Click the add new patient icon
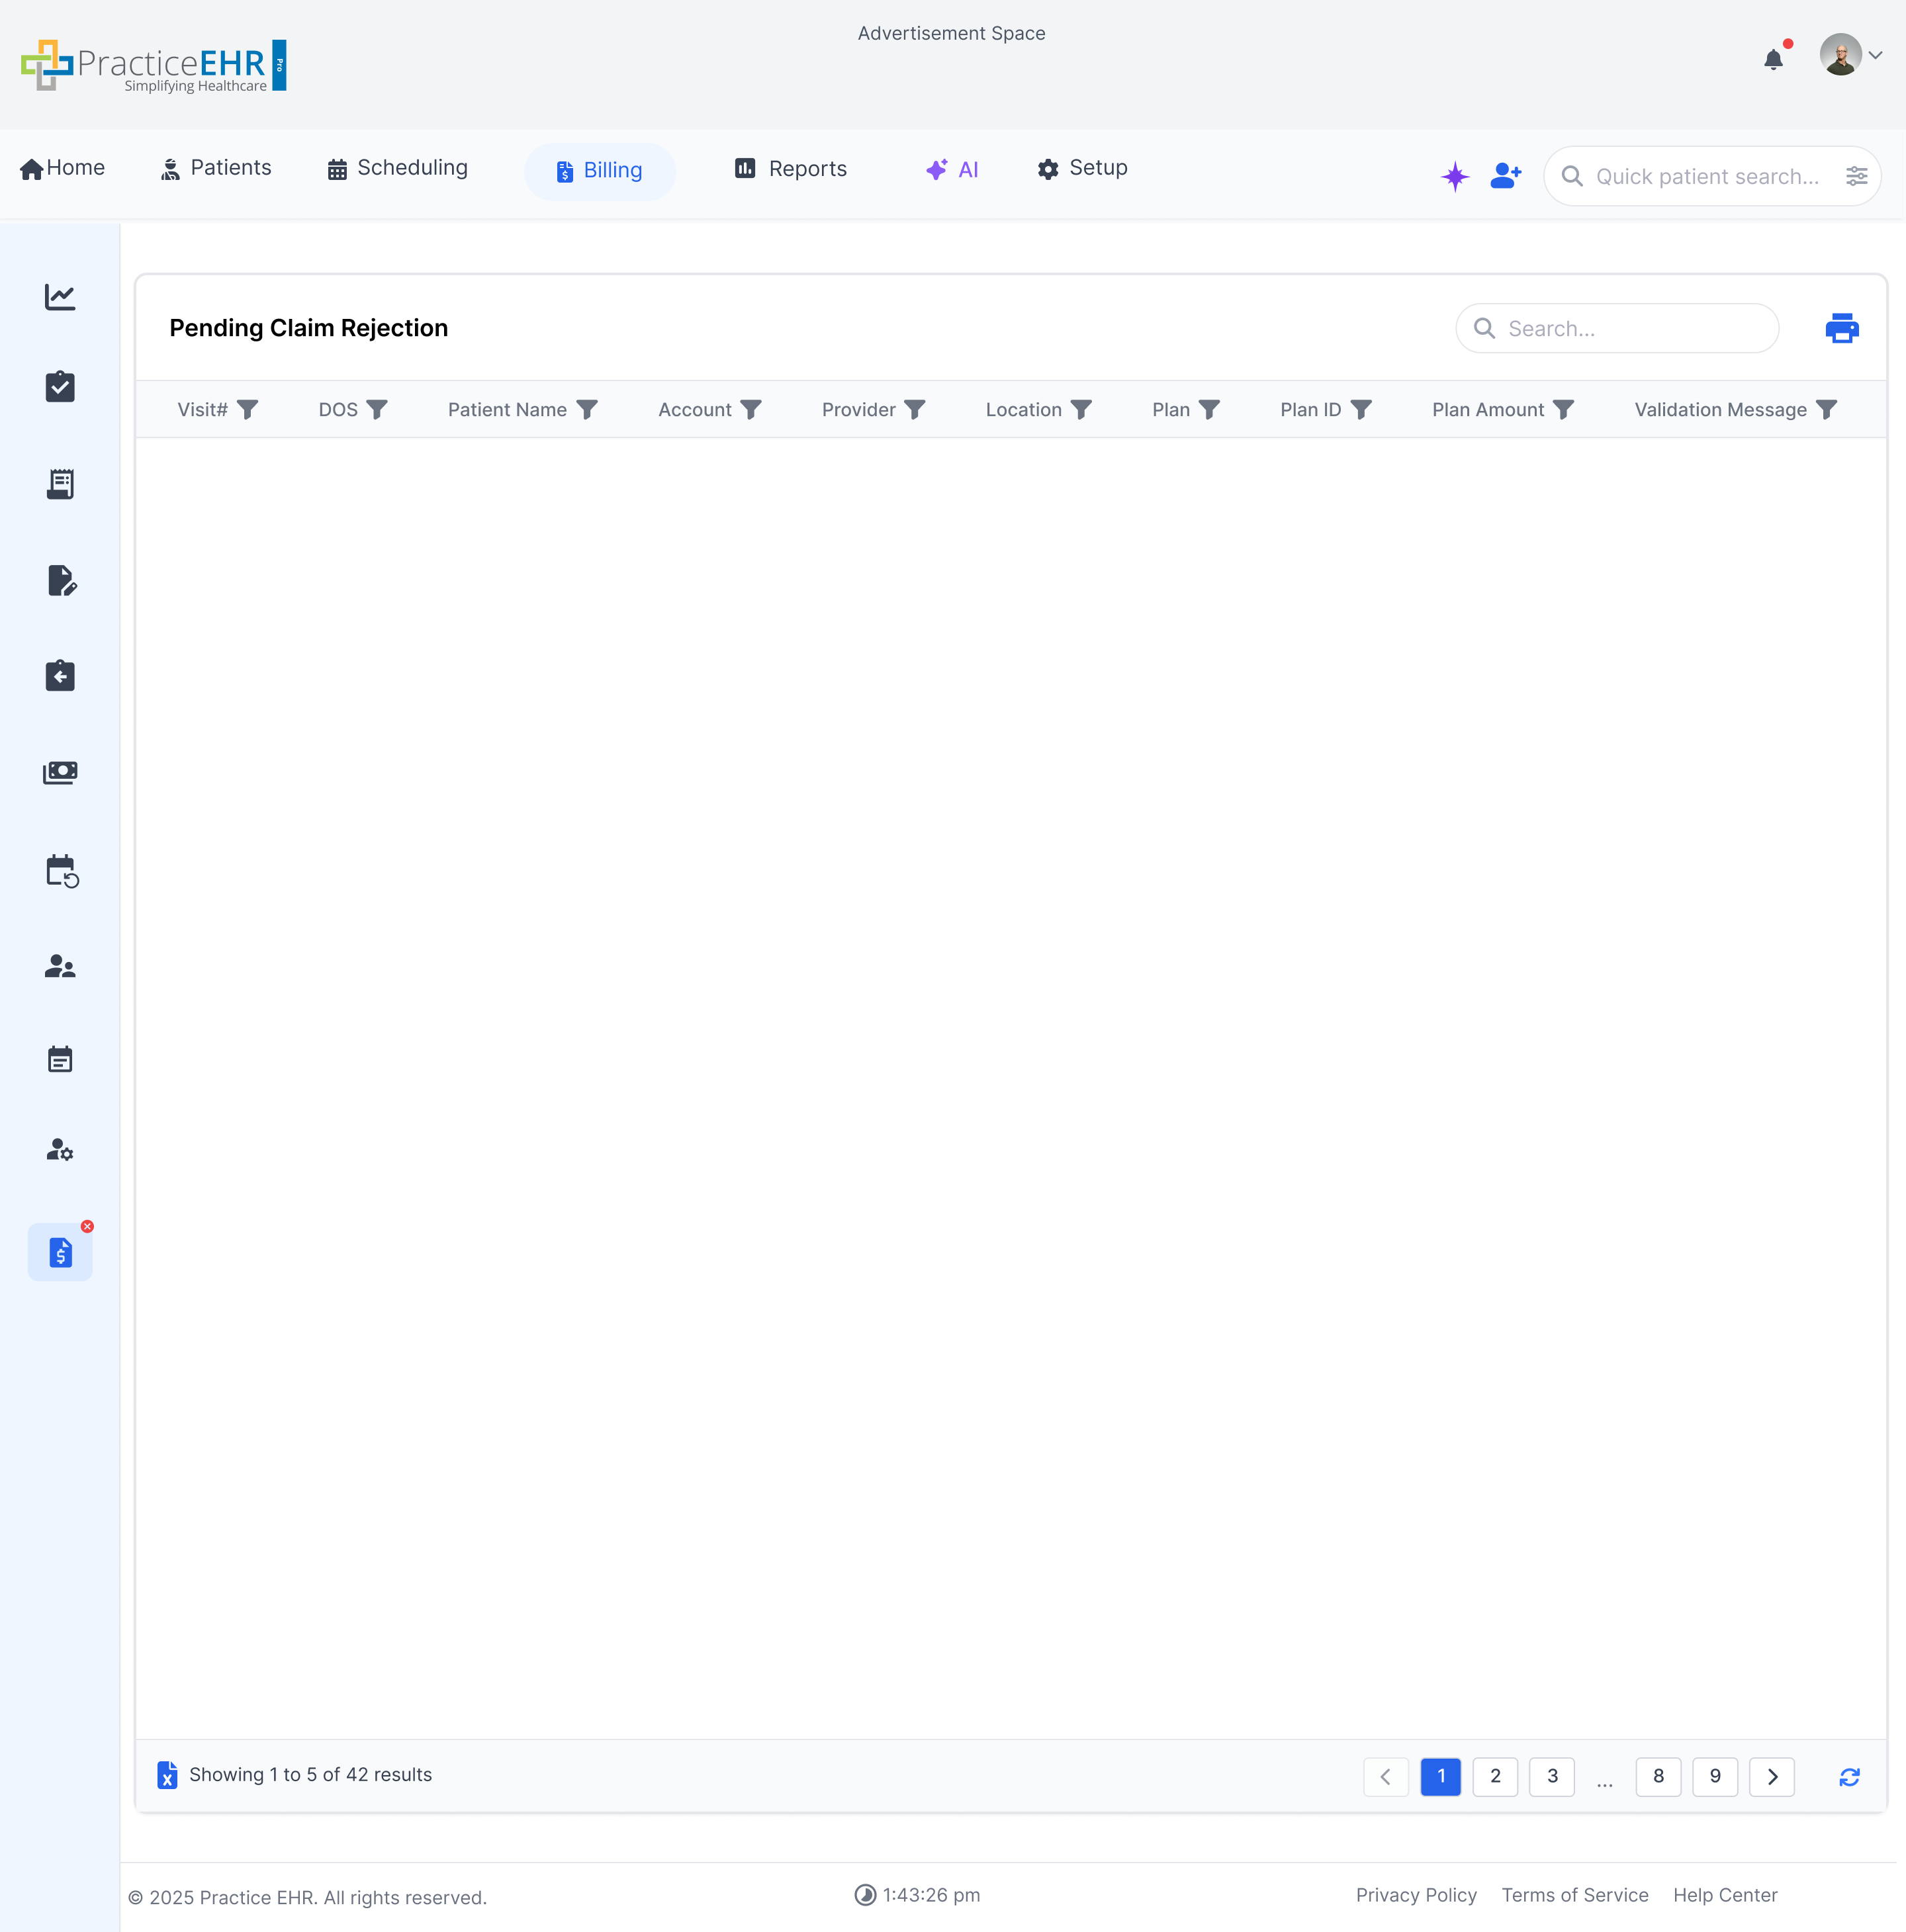Image resolution: width=1906 pixels, height=1932 pixels. tap(1505, 176)
